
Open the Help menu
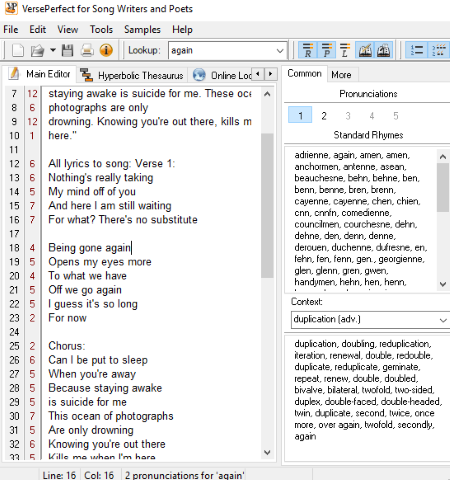coord(182,30)
